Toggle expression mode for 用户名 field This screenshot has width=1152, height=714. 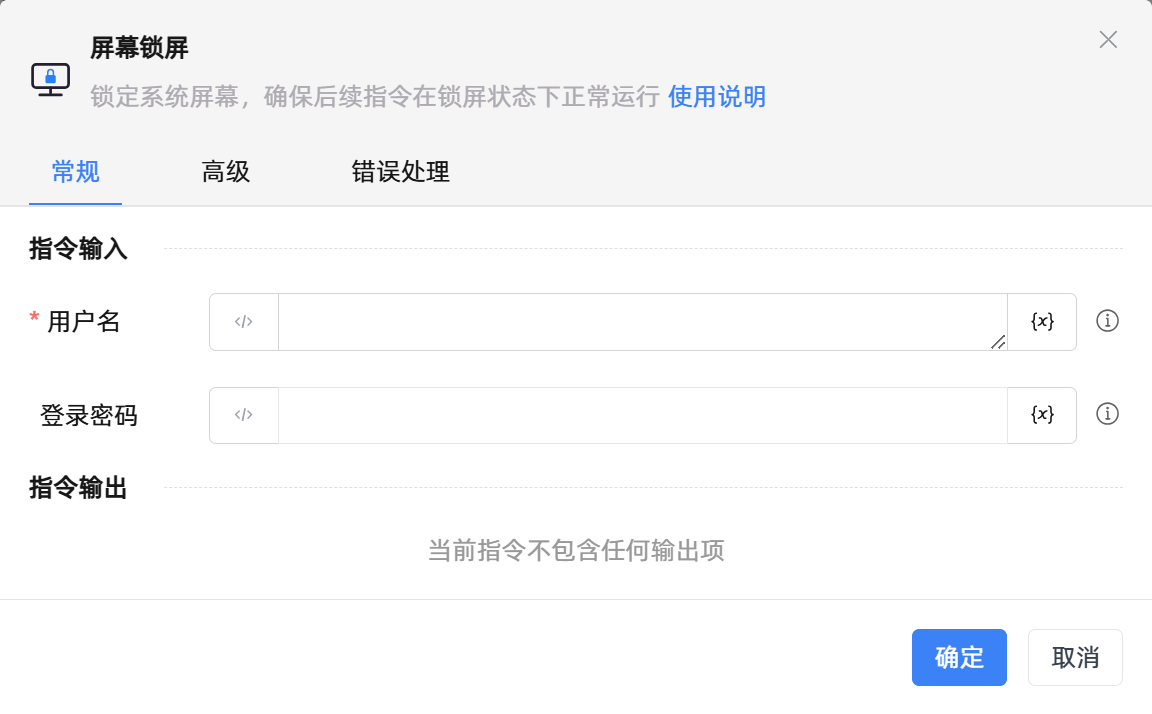coord(244,322)
